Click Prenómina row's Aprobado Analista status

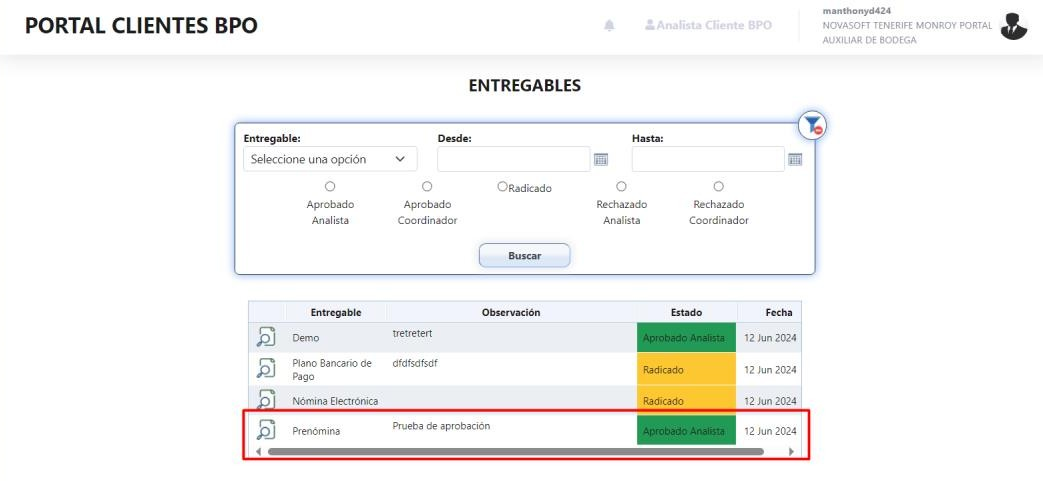tap(686, 431)
